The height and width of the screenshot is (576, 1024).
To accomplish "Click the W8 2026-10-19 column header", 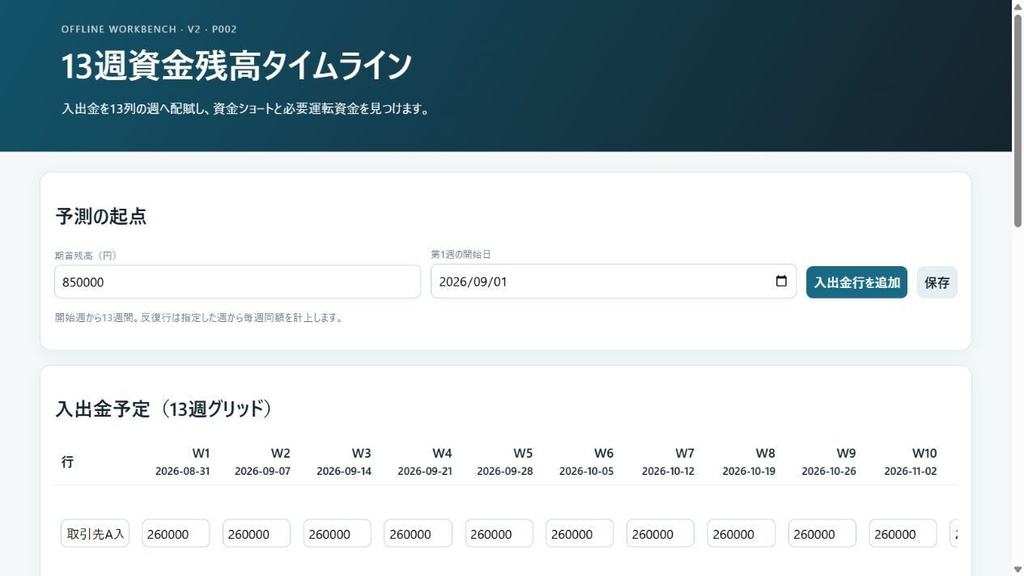I will (748, 462).
